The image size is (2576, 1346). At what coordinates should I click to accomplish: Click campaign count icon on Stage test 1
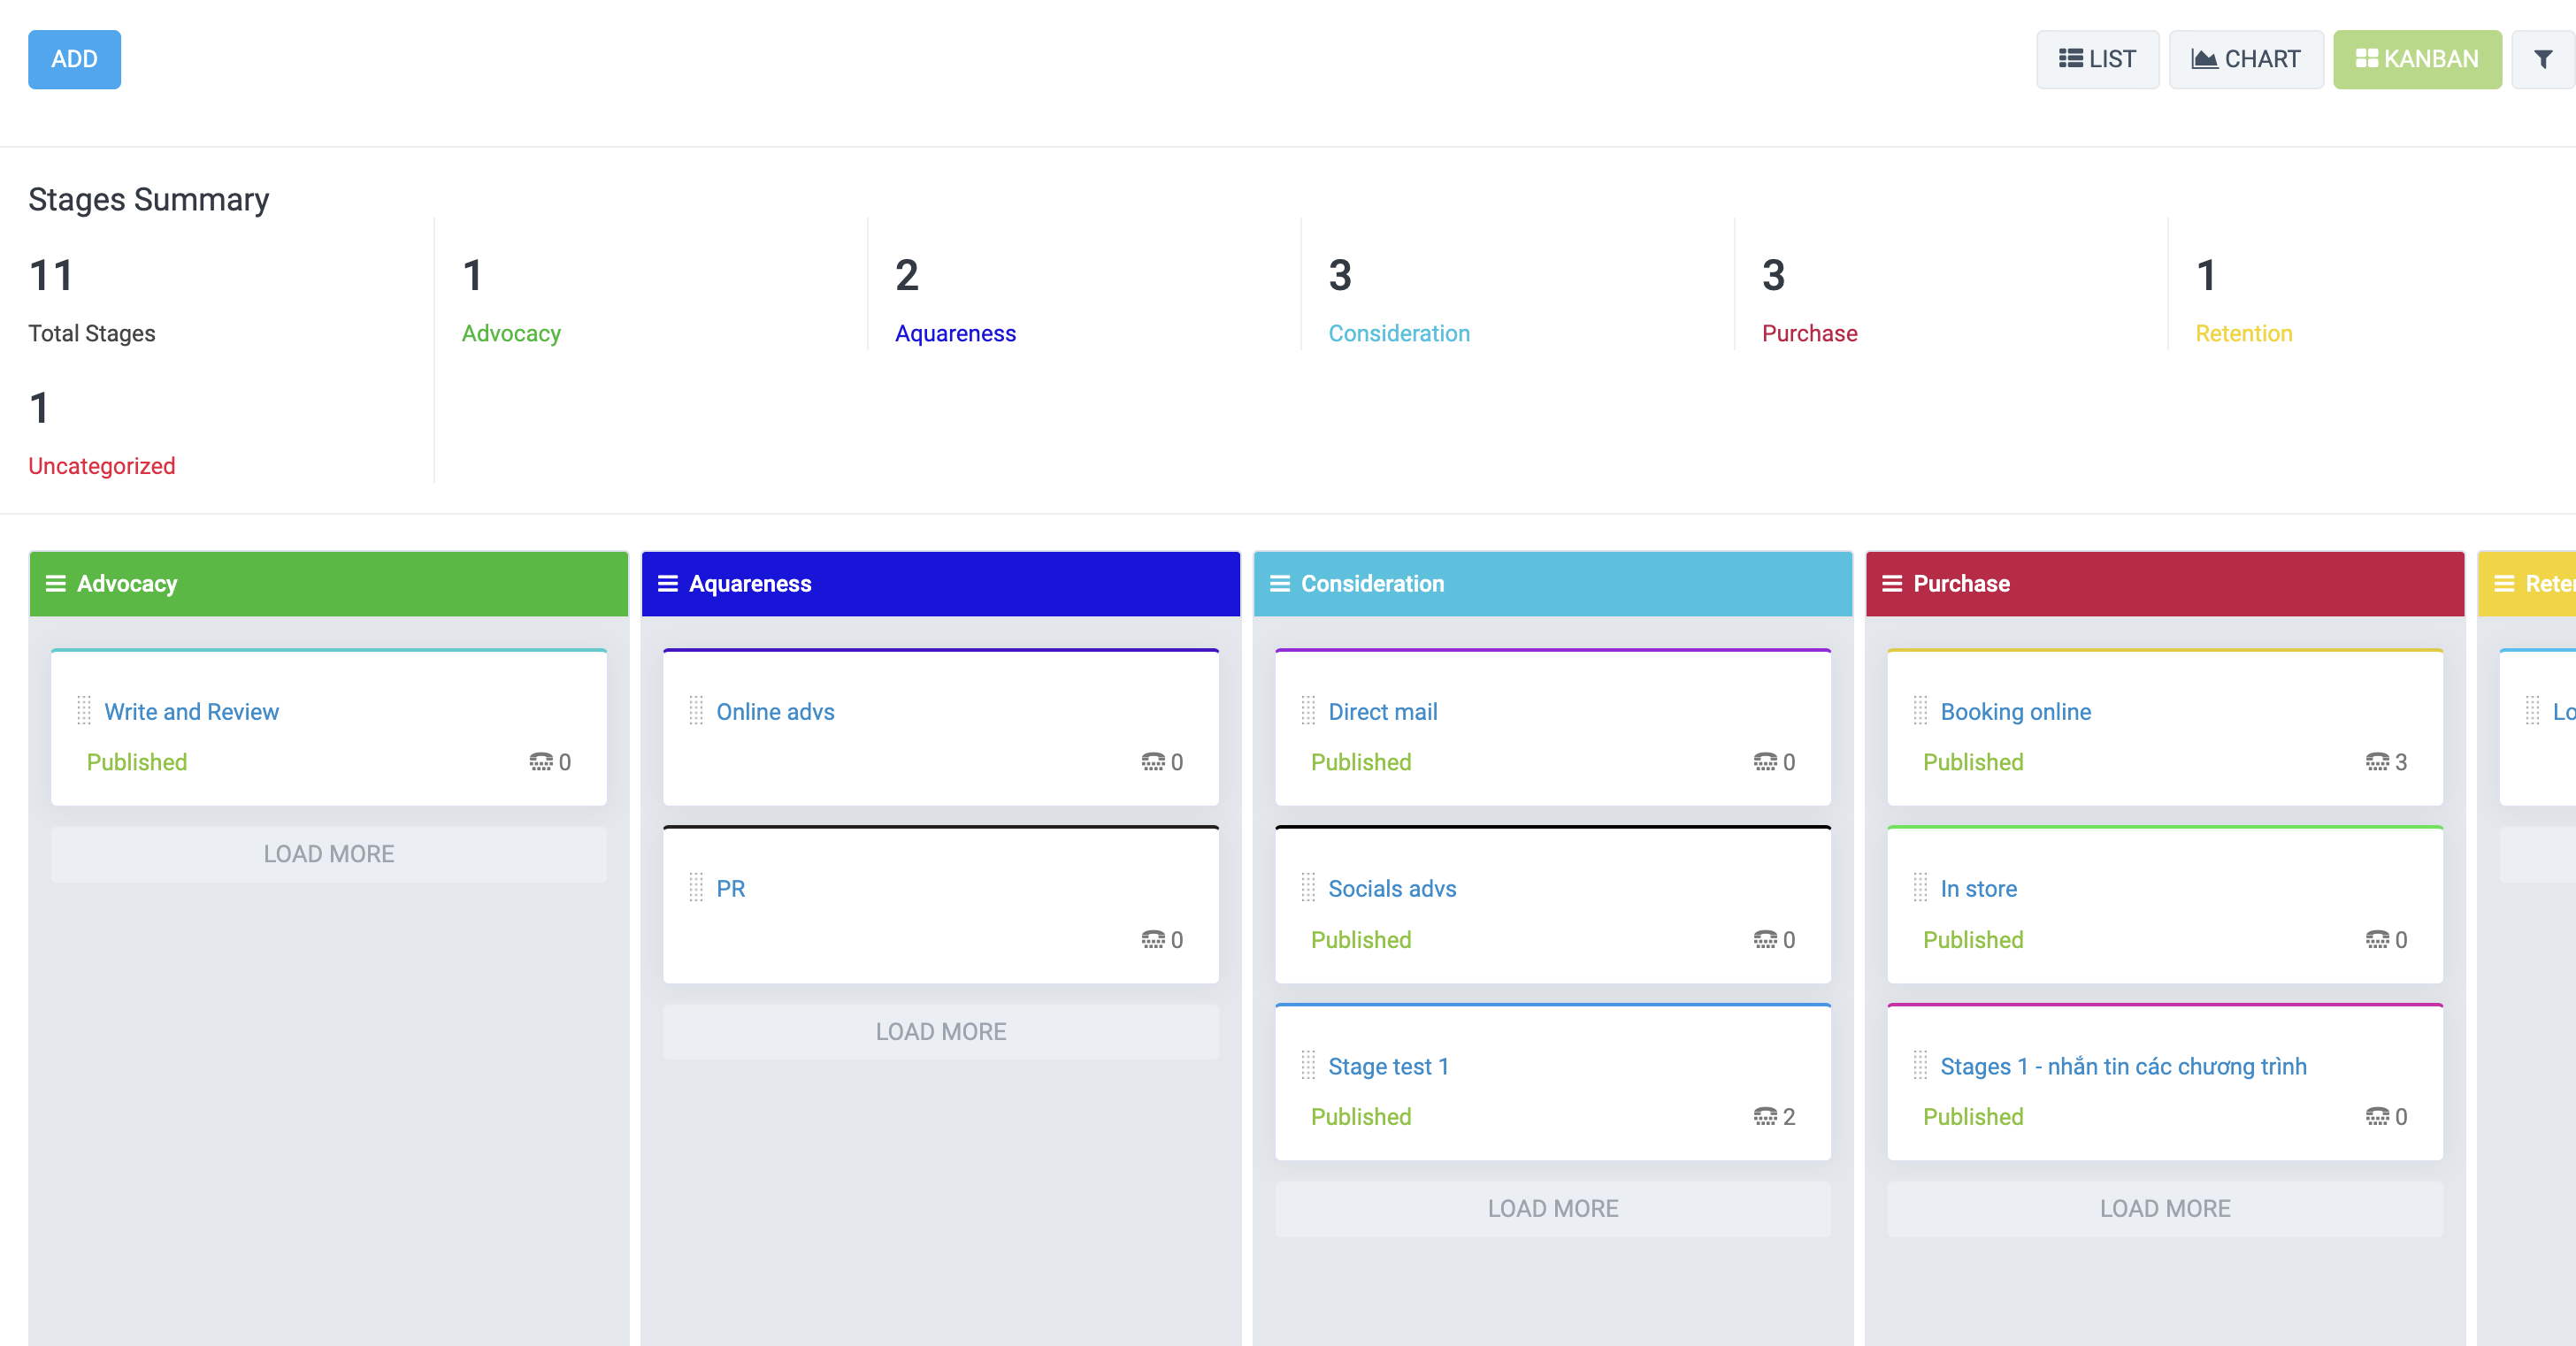tap(1765, 1117)
